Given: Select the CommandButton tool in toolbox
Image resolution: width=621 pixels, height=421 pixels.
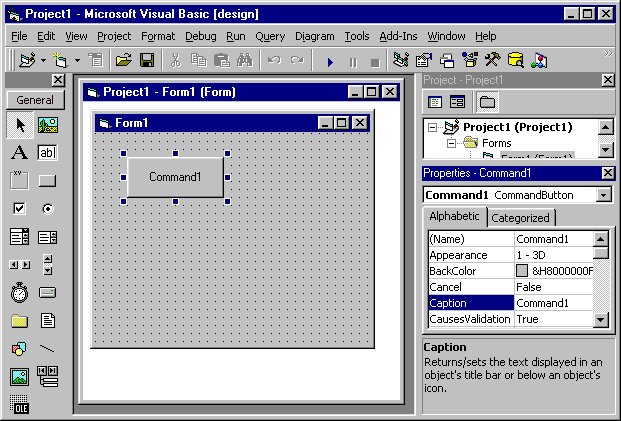Looking at the screenshot, I should (48, 181).
